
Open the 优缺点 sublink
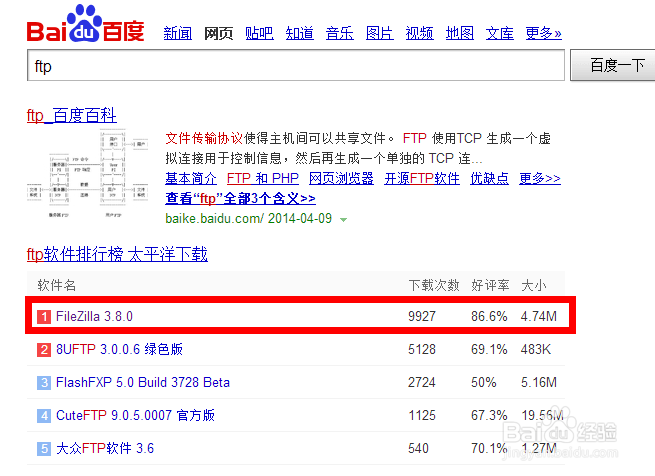tap(490, 178)
